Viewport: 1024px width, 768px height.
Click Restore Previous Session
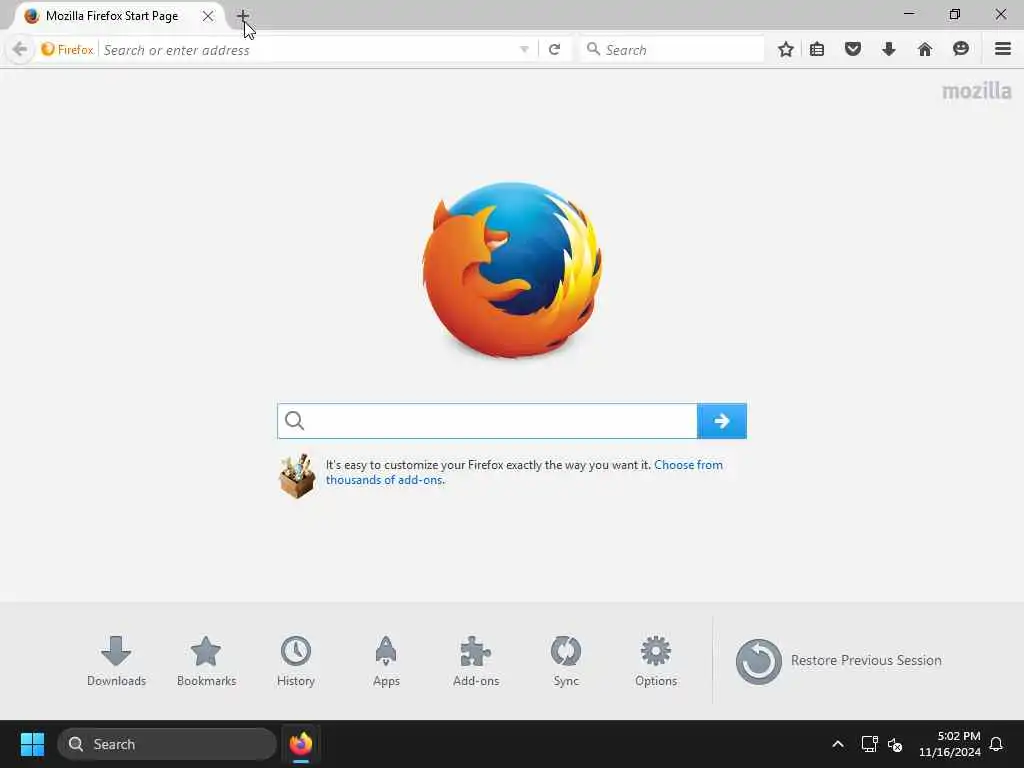tap(839, 661)
